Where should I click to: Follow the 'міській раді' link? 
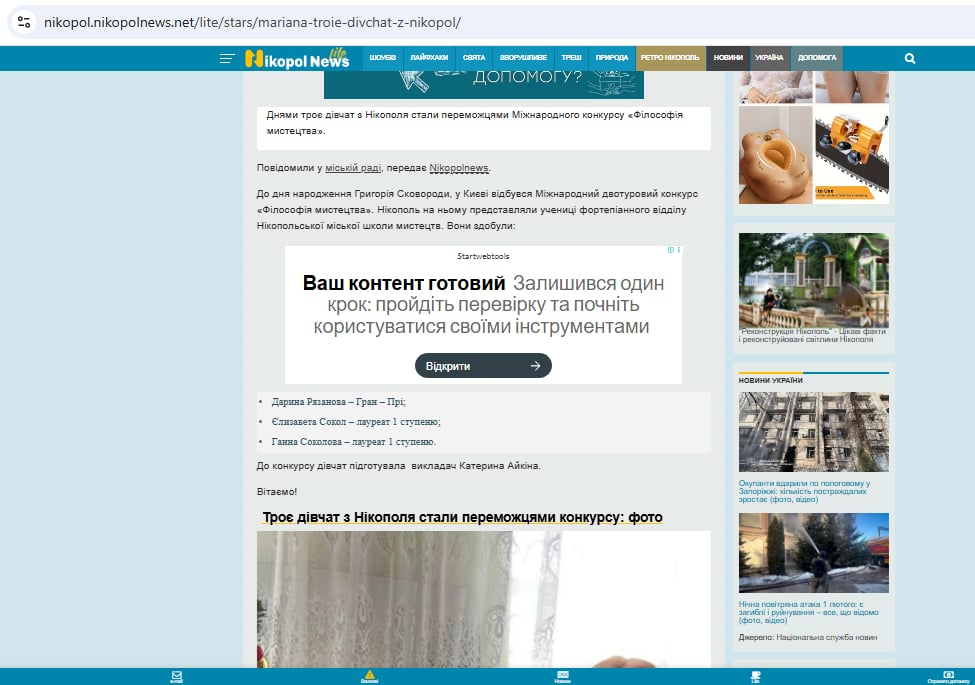[354, 168]
